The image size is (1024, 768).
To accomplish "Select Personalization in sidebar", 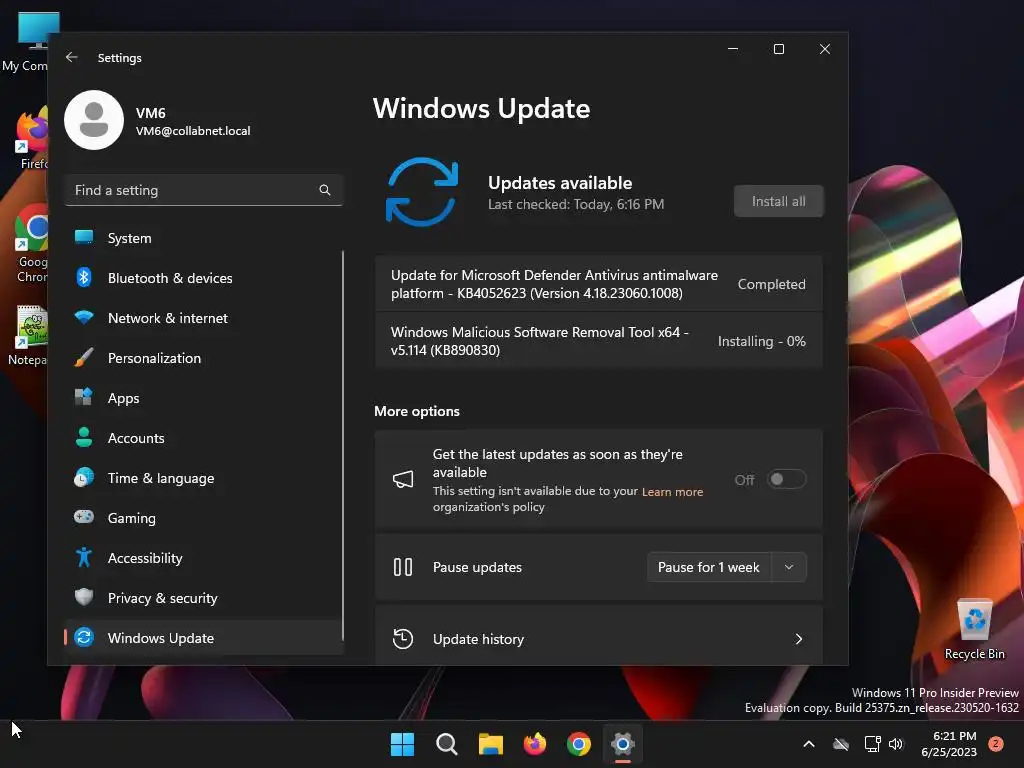I will pos(204,358).
